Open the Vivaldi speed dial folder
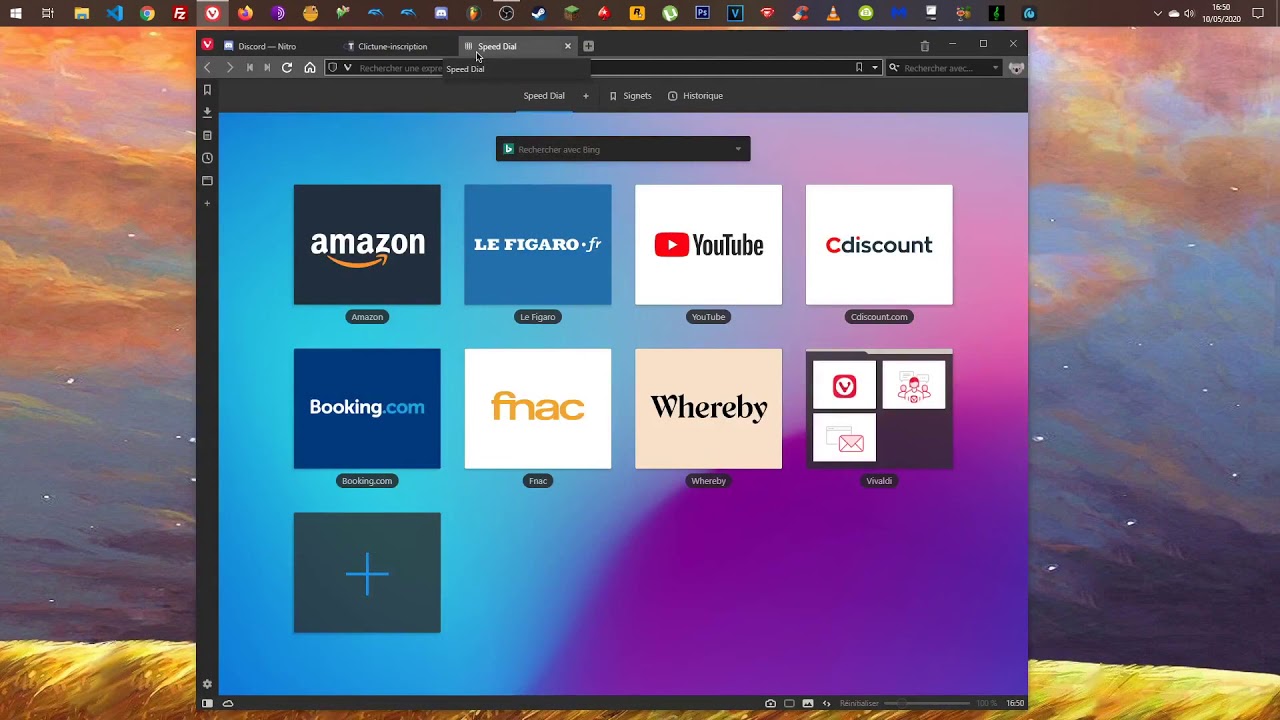The image size is (1280, 720). pos(879,409)
